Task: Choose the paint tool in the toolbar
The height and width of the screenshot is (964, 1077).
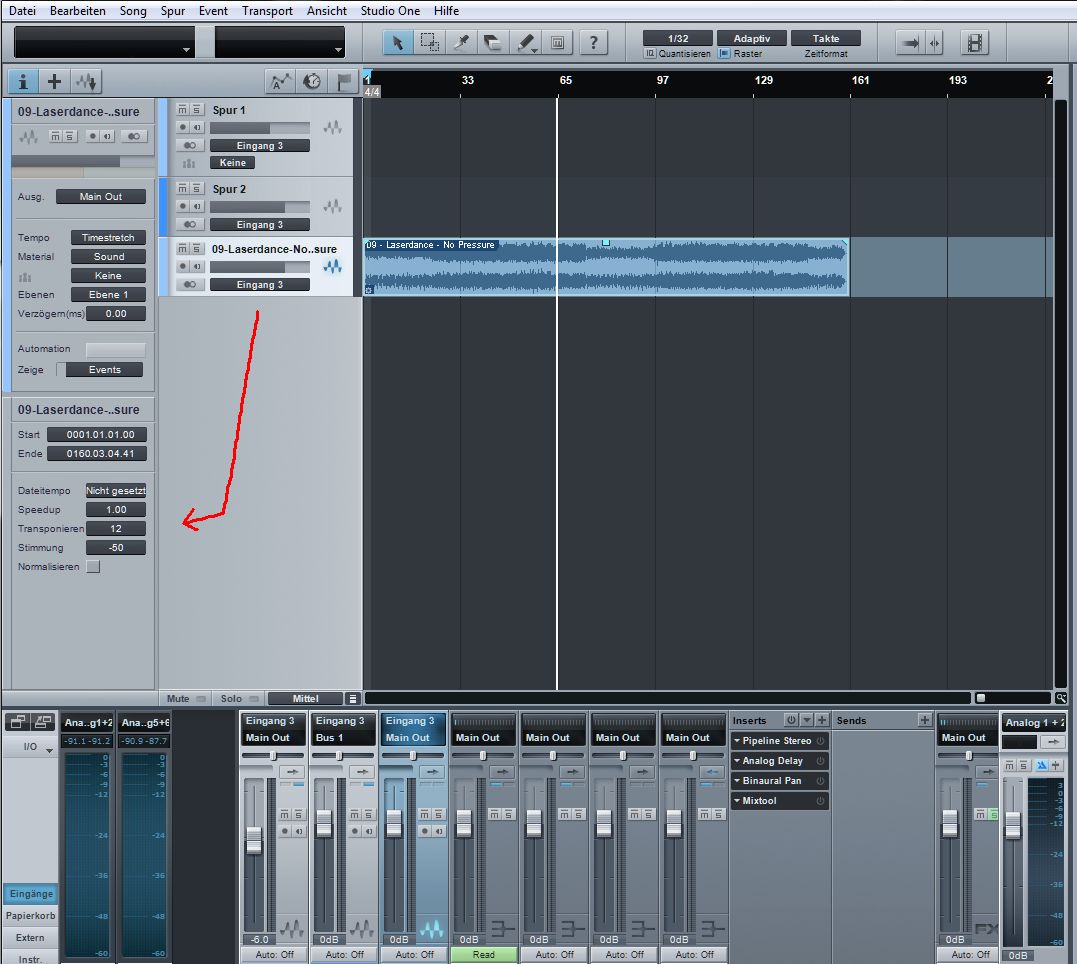Action: [524, 42]
